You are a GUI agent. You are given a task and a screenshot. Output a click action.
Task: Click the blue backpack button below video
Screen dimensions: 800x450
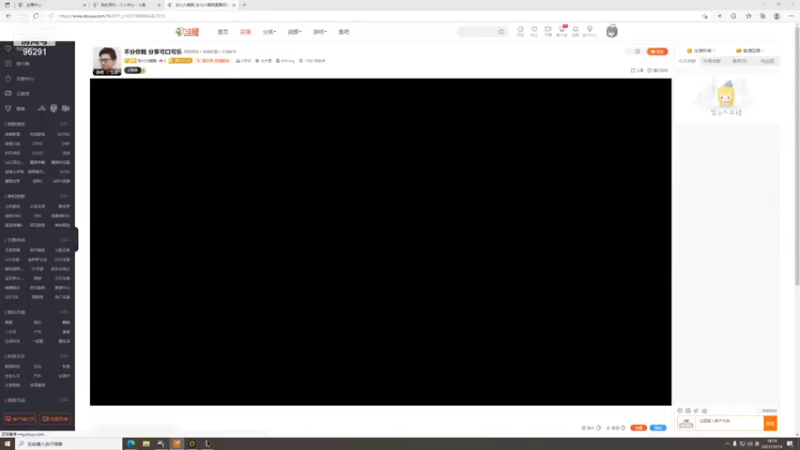(658, 428)
